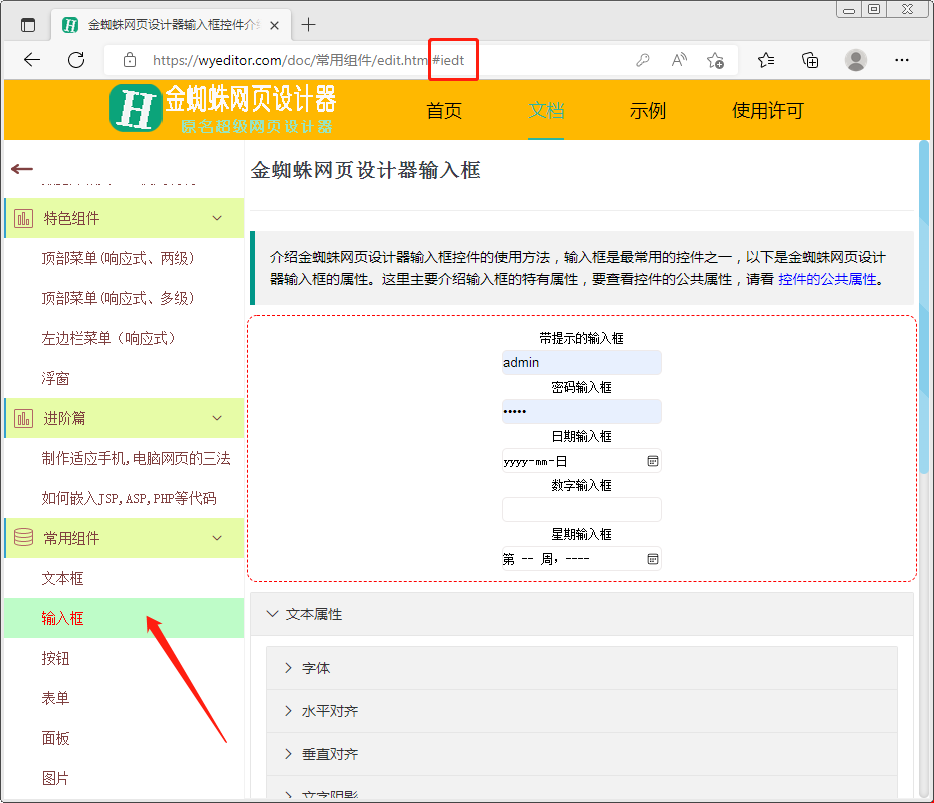This screenshot has height=803, width=934.
Task: Open the 表单 doc link
Action: pyautogui.click(x=55, y=698)
